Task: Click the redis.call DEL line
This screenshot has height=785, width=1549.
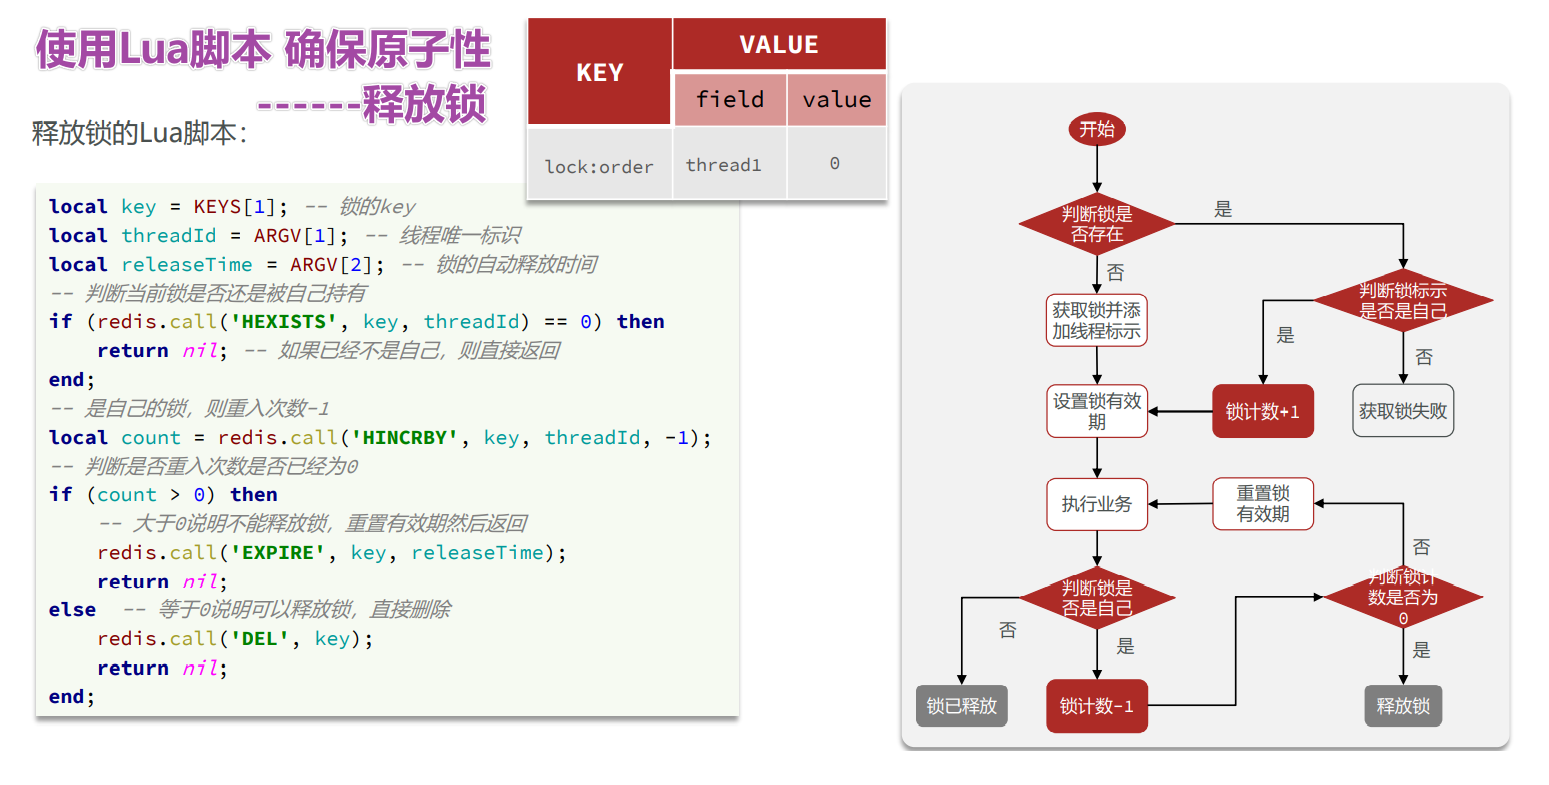Action: tap(235, 639)
